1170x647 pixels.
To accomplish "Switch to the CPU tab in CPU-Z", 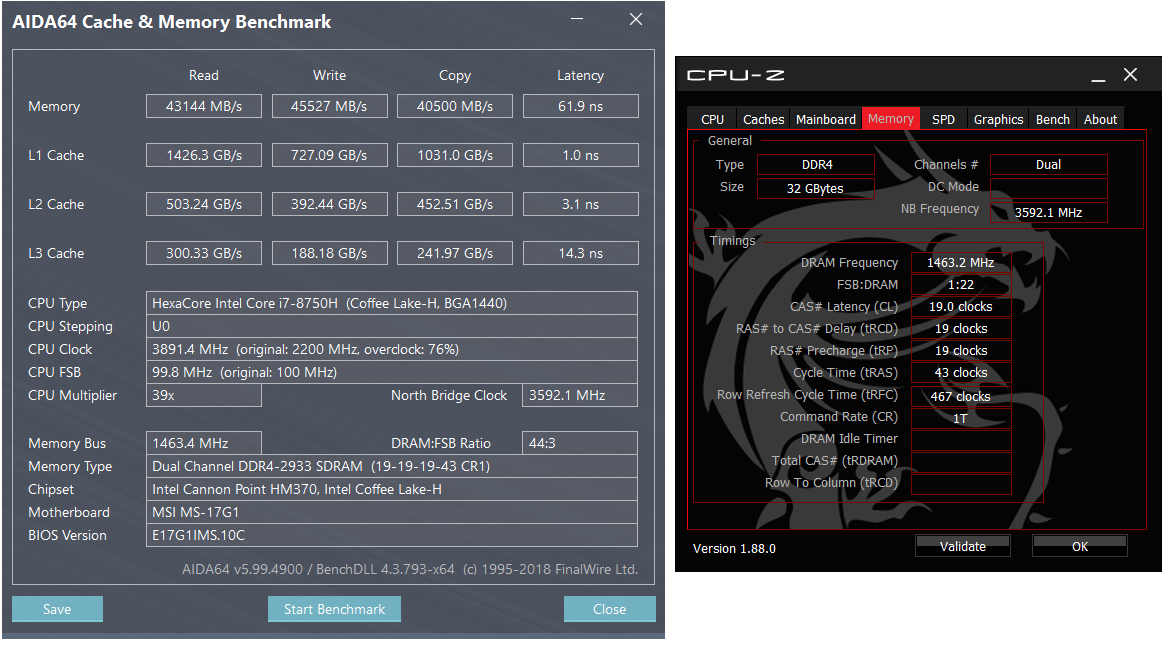I will tap(713, 119).
